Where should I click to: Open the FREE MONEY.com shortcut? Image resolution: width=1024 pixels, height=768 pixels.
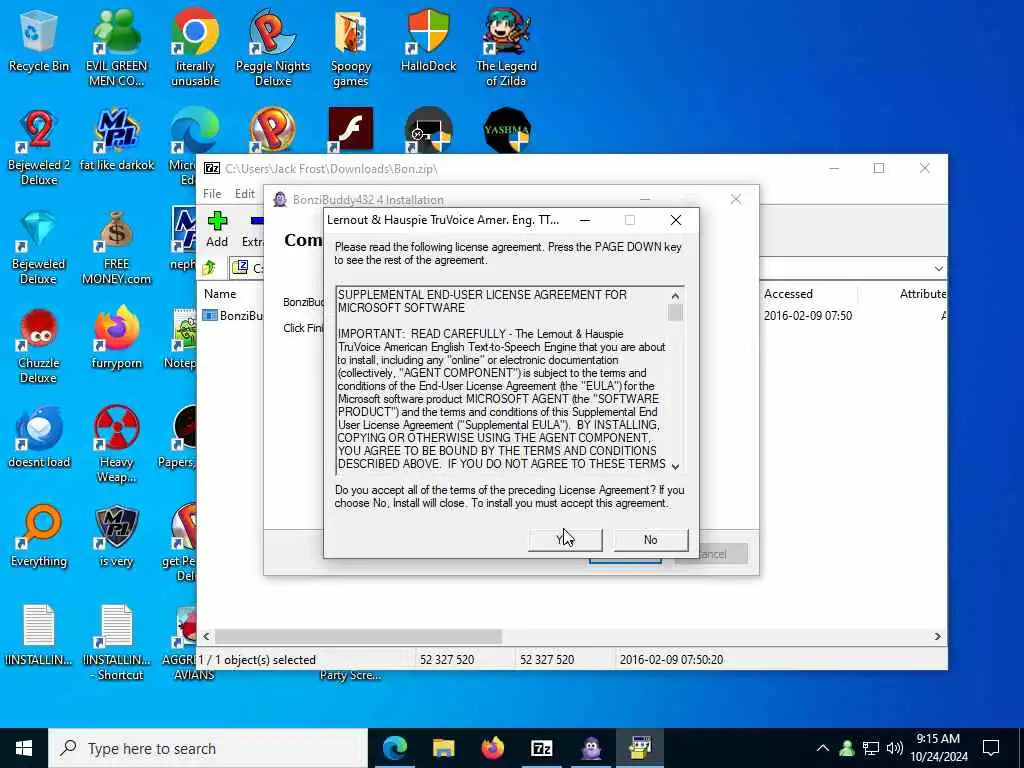click(116, 247)
